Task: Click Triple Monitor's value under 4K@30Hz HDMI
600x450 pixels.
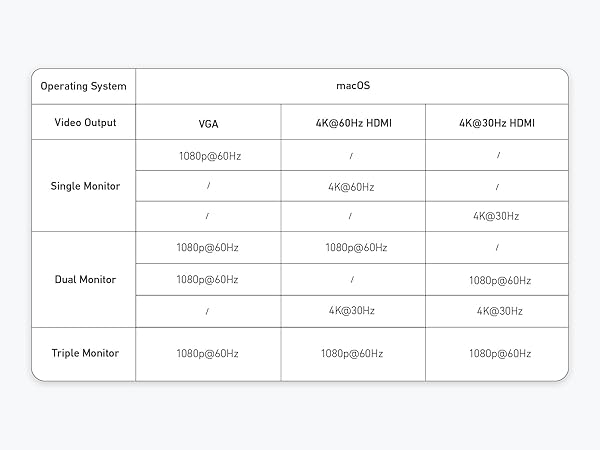Action: pyautogui.click(x=497, y=353)
